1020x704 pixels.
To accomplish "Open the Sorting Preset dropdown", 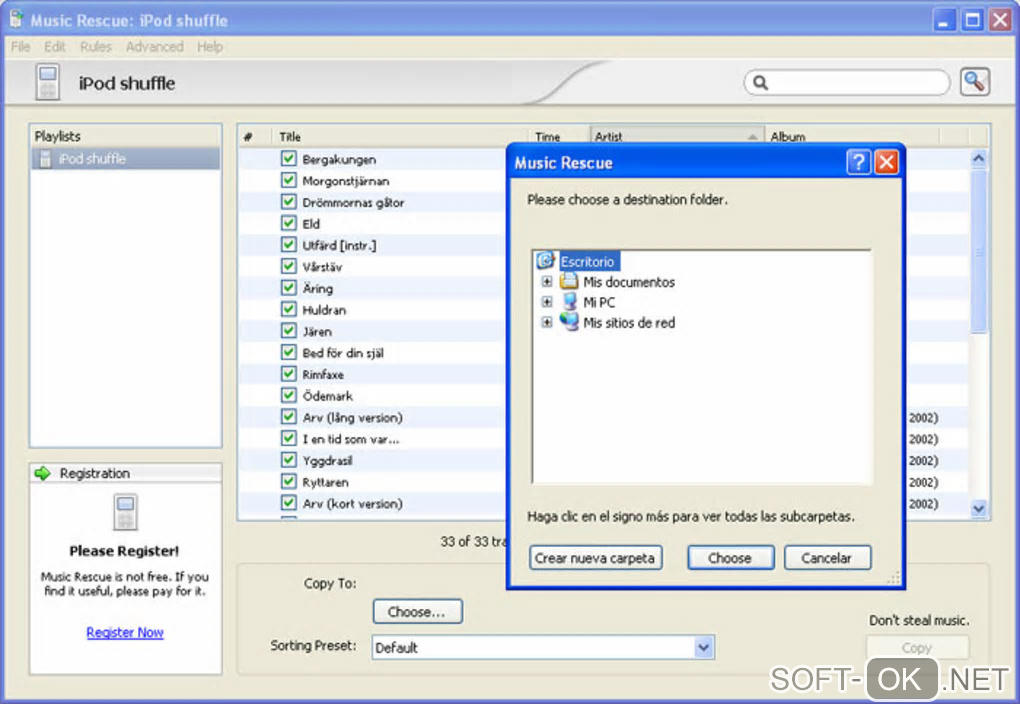I will (x=703, y=647).
